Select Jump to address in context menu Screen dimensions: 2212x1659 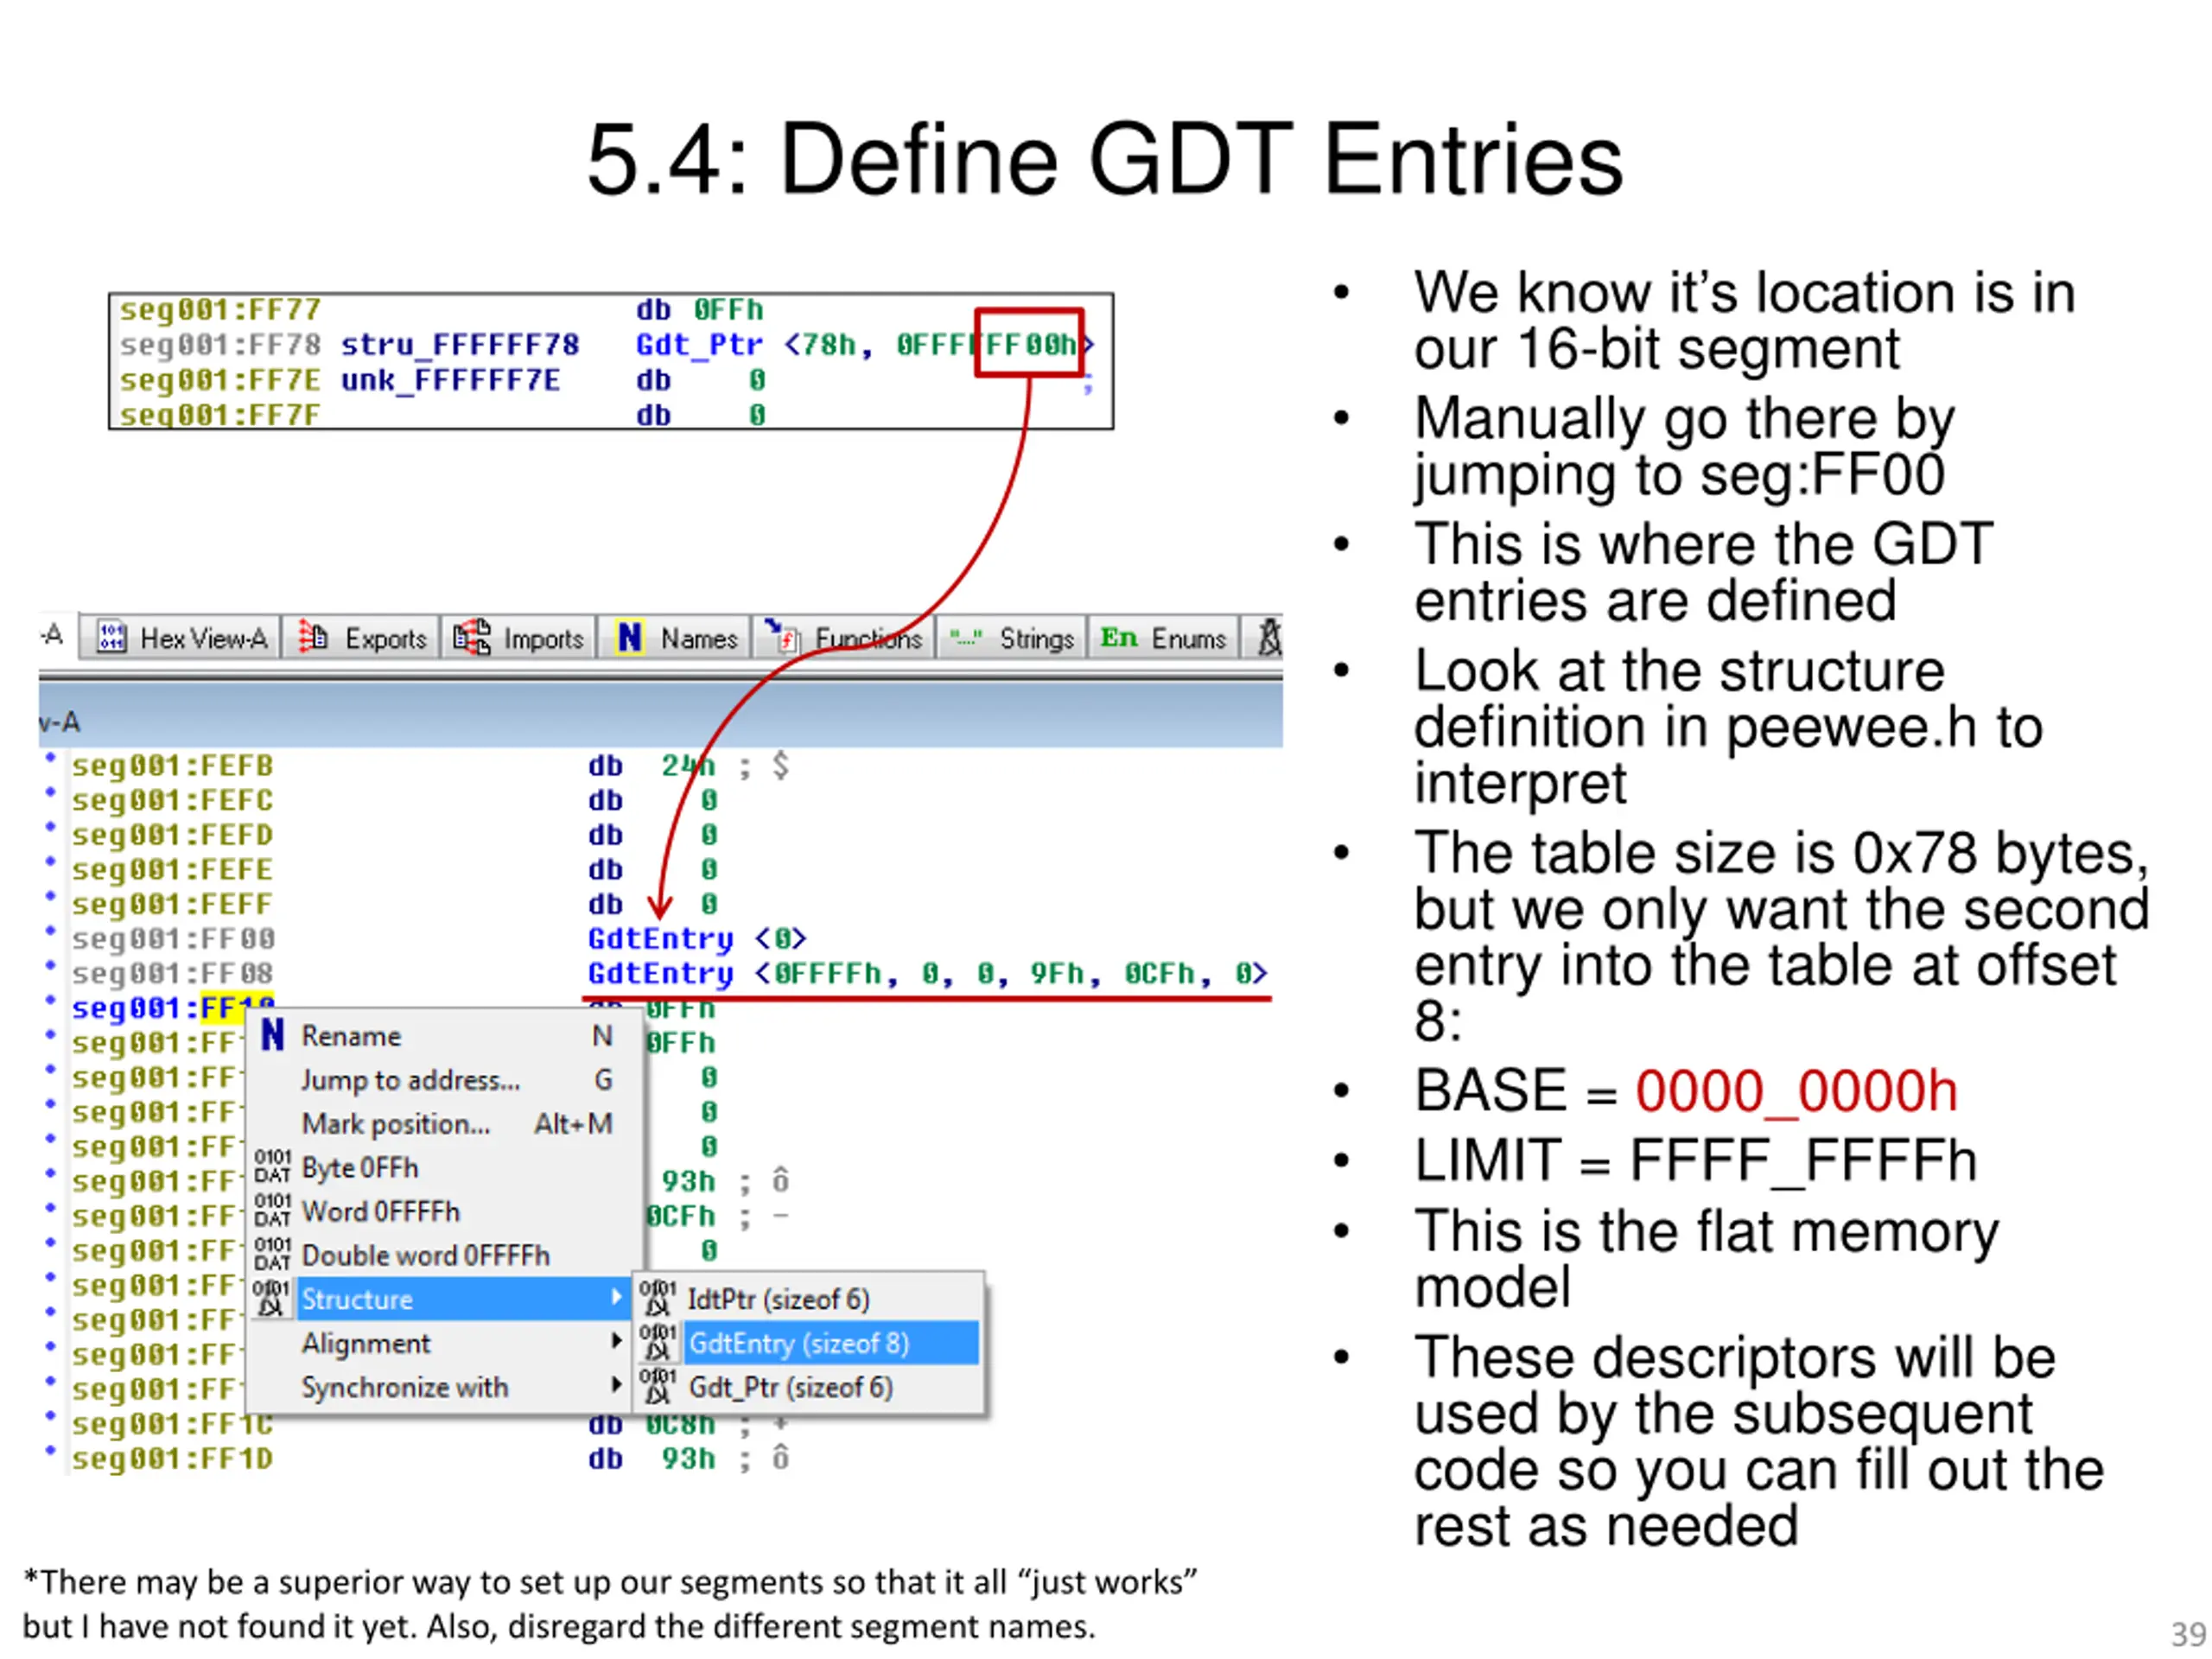click(x=445, y=1080)
